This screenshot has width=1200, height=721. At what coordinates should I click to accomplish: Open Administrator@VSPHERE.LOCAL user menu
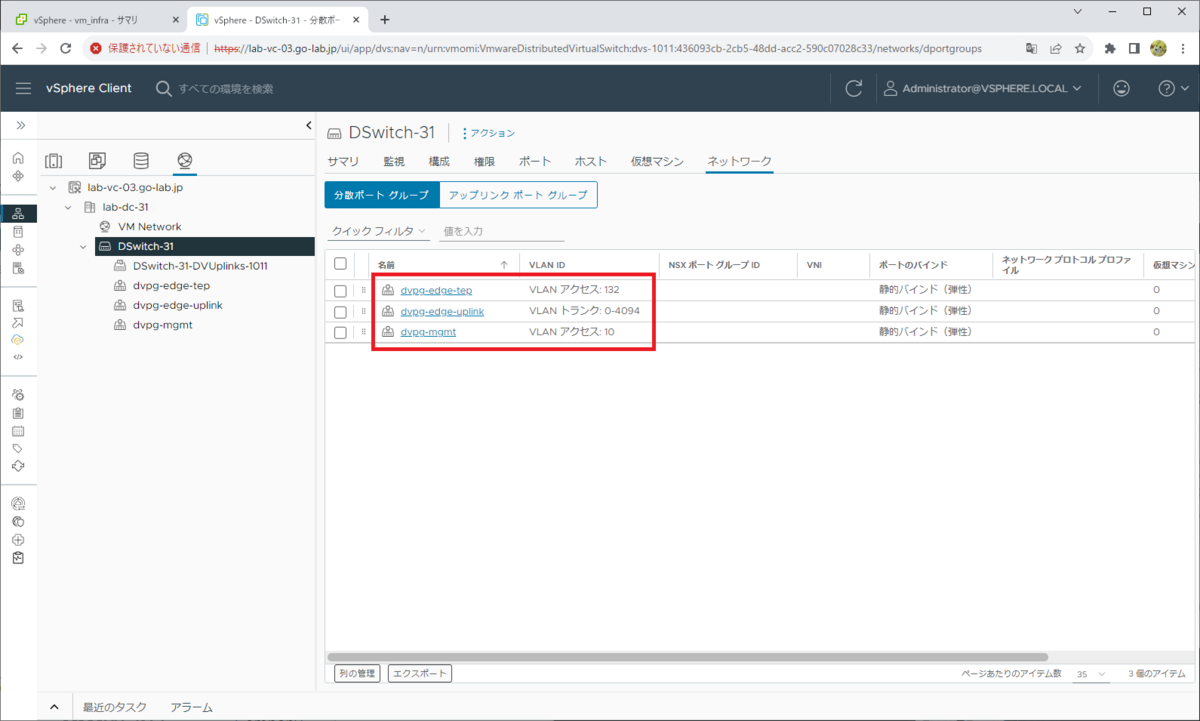tap(983, 88)
